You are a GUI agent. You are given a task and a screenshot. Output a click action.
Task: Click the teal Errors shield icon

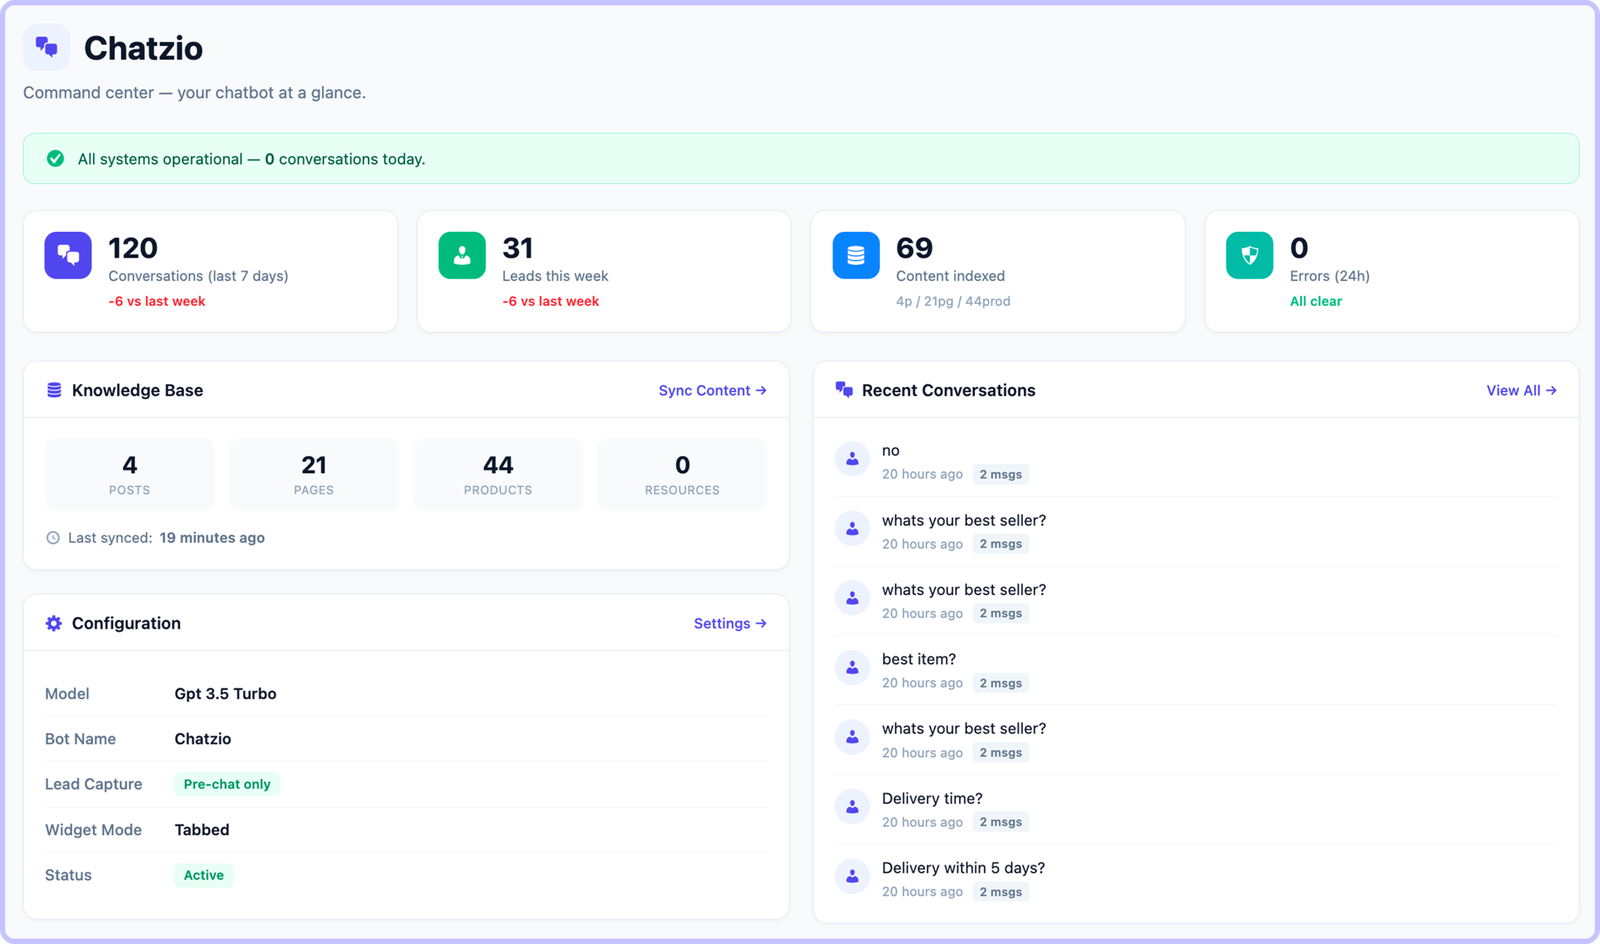point(1249,255)
